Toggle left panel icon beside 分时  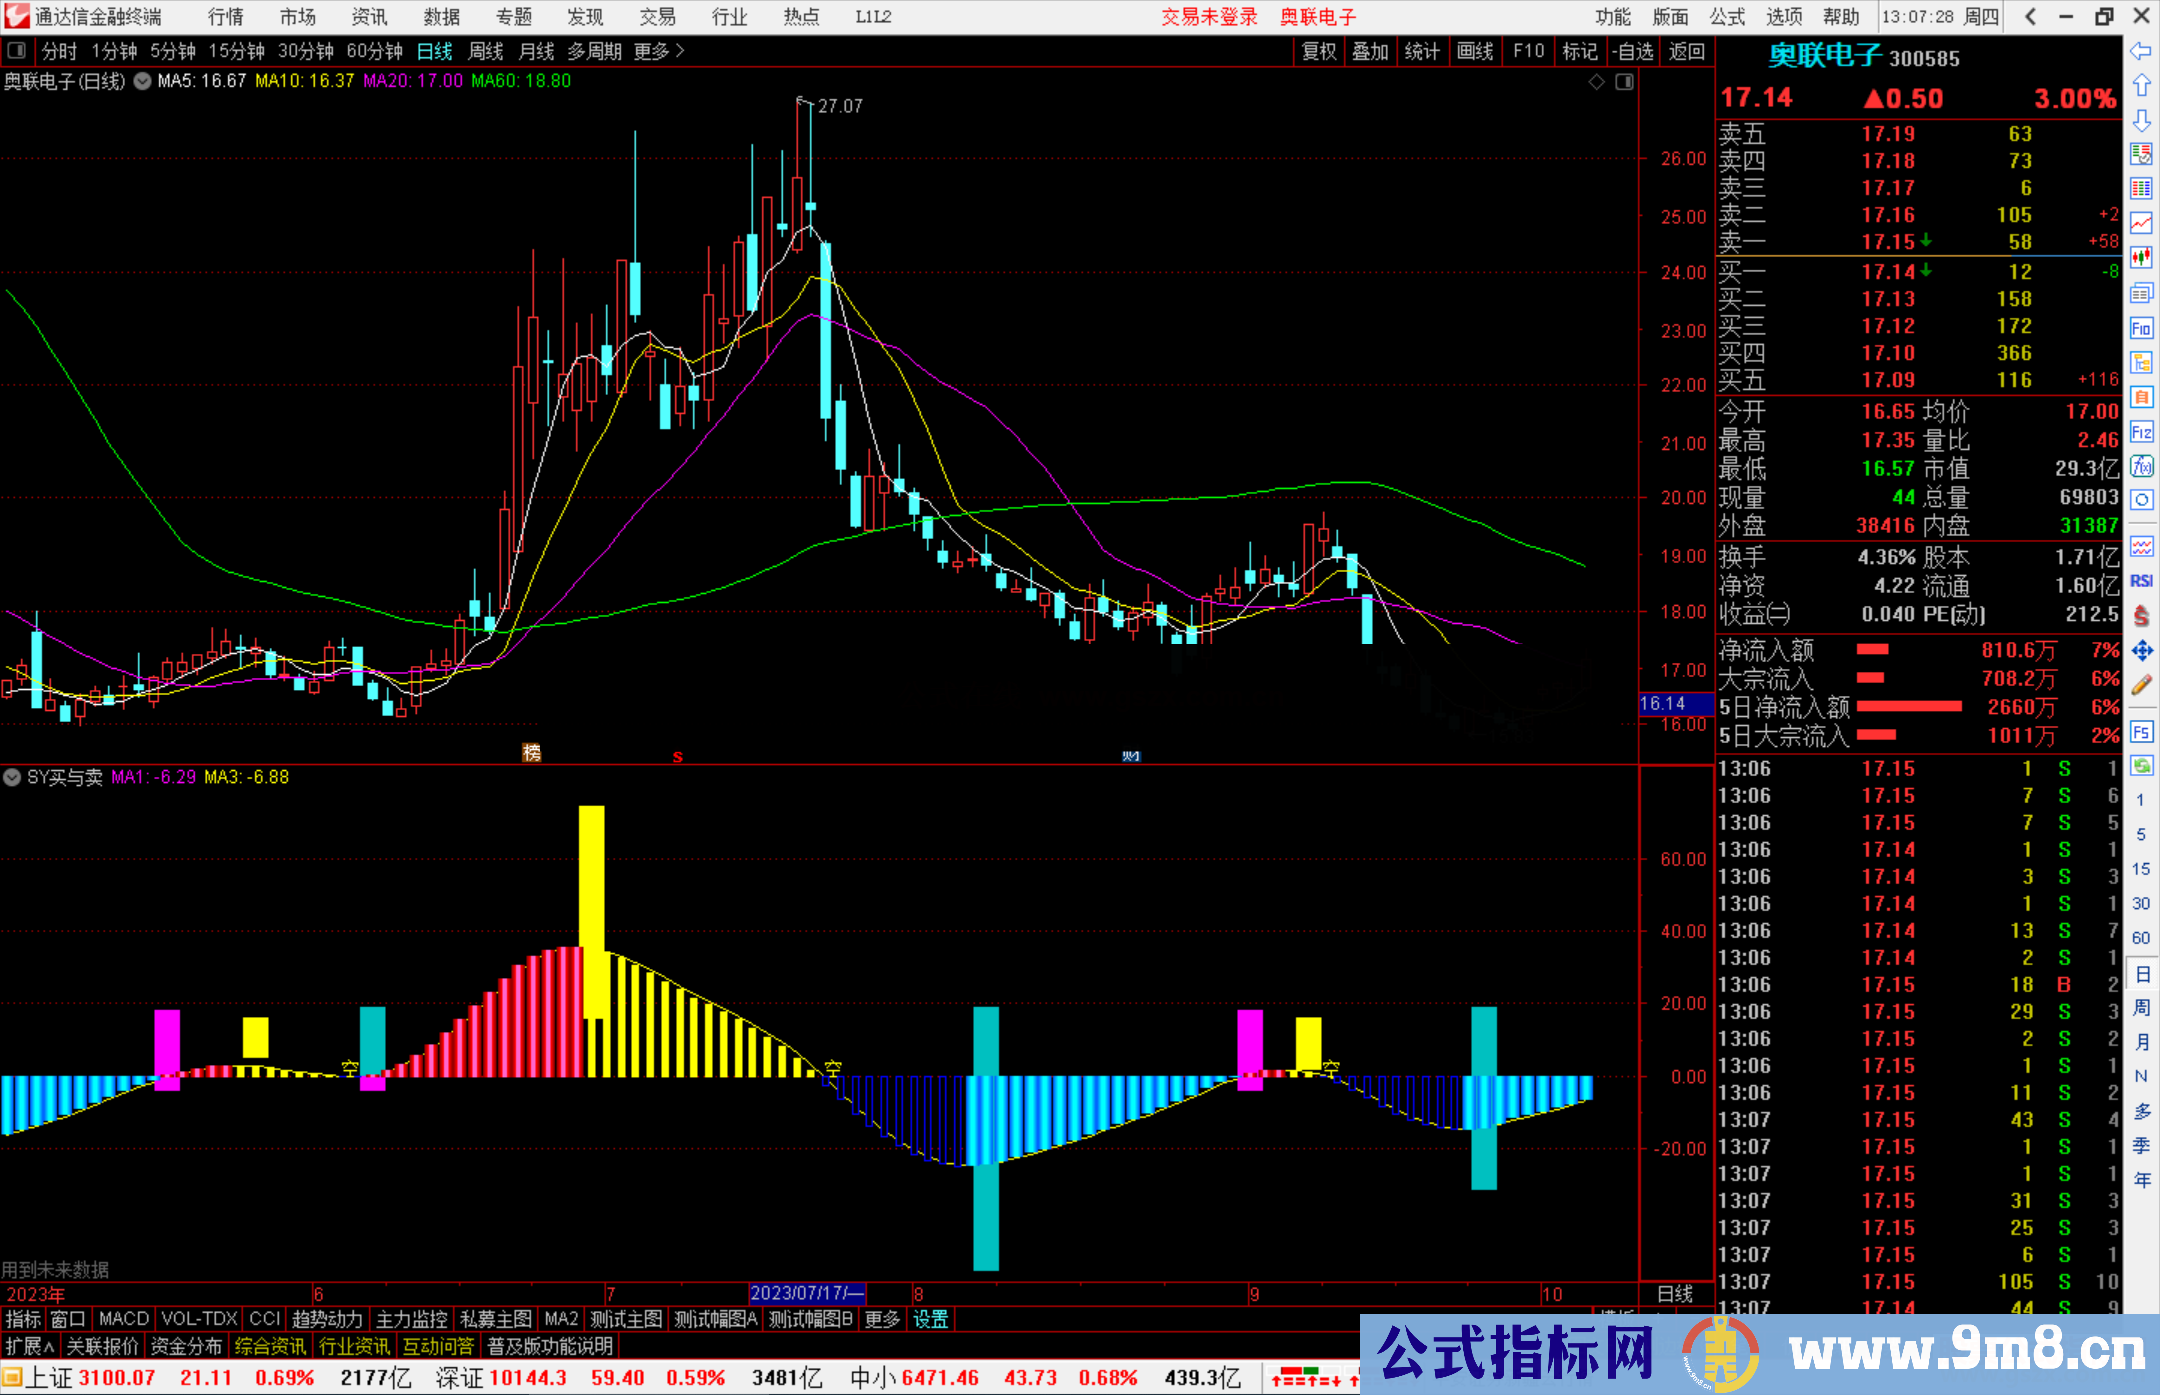click(x=16, y=51)
